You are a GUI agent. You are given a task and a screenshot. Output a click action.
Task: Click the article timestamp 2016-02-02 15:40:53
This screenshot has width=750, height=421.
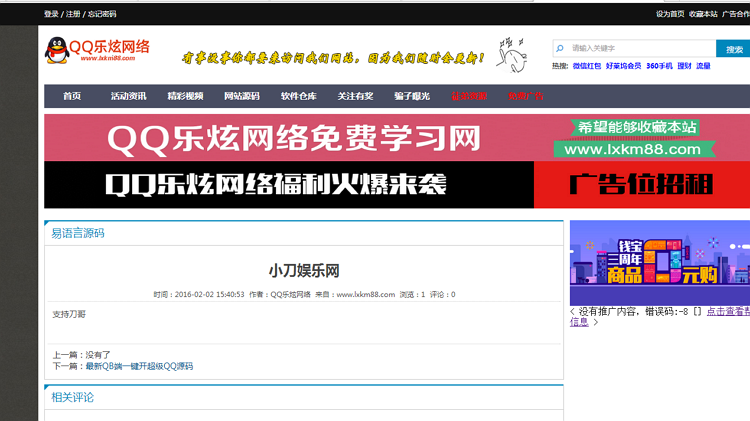point(210,295)
